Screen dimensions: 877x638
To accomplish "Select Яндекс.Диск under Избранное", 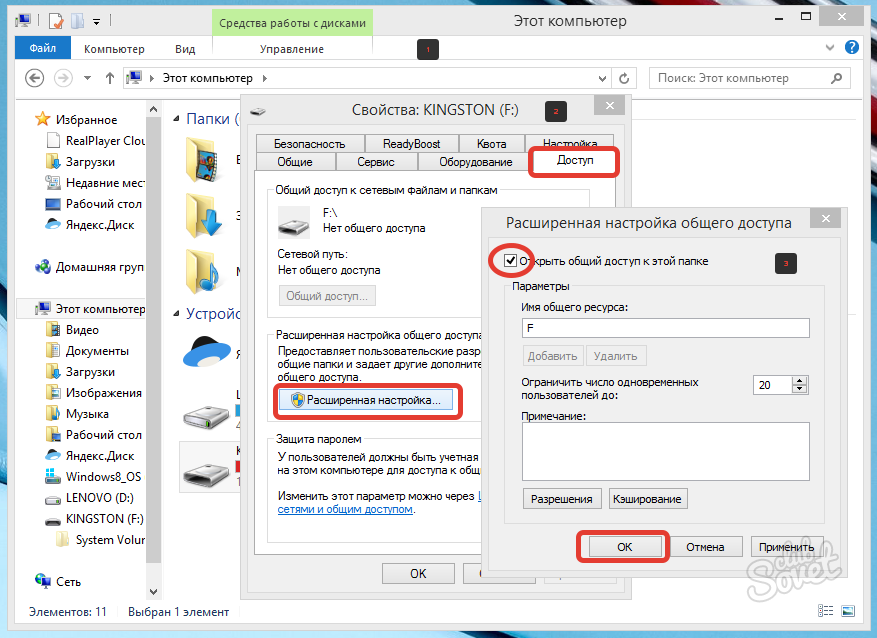I will [91, 225].
